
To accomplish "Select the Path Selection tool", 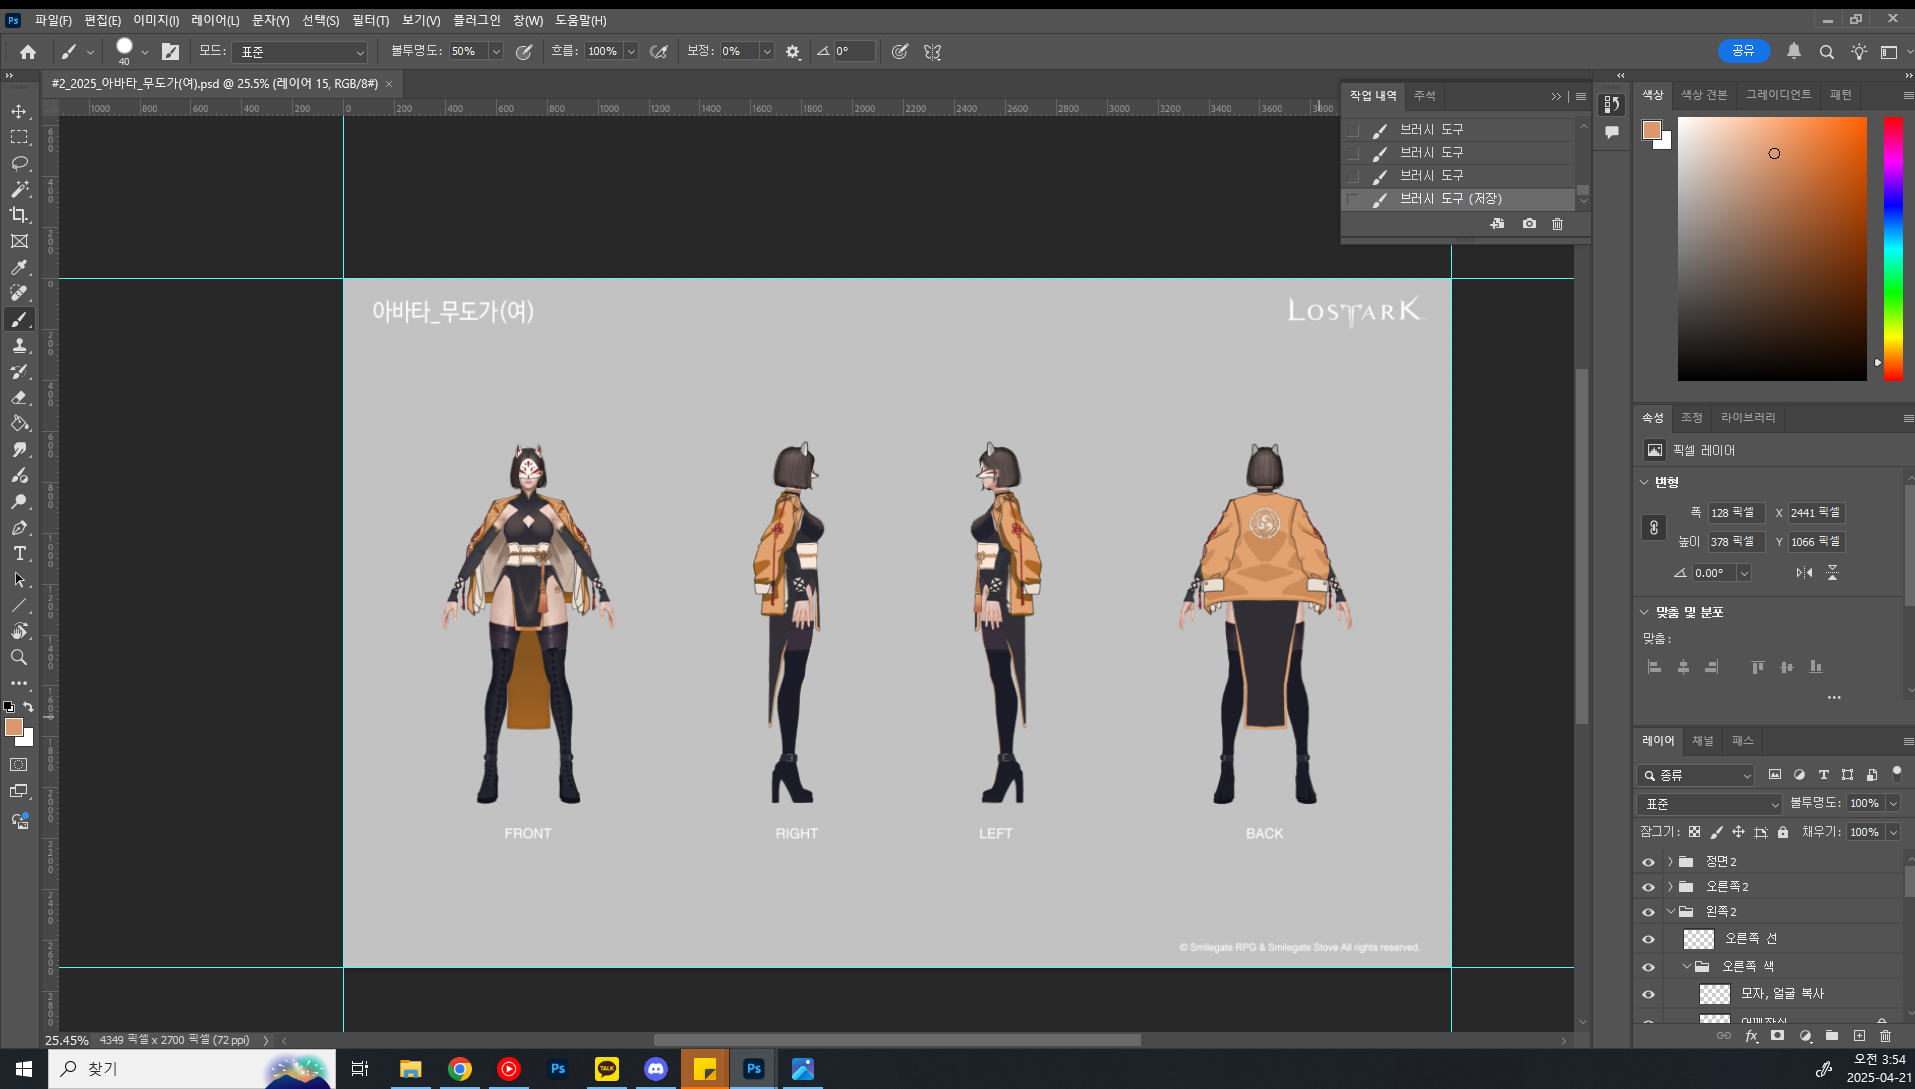I will pos(19,579).
